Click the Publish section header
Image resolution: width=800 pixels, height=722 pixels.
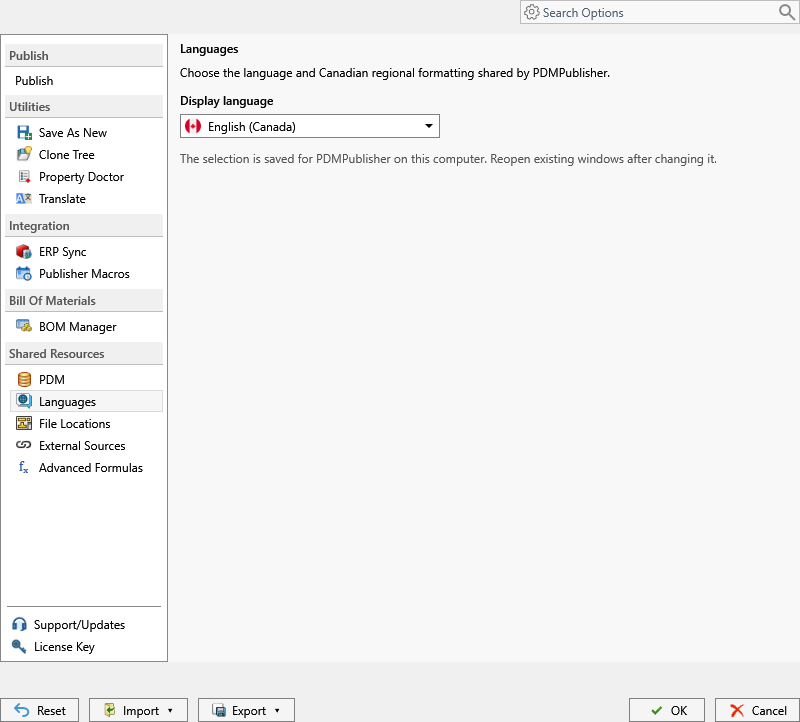(x=84, y=56)
